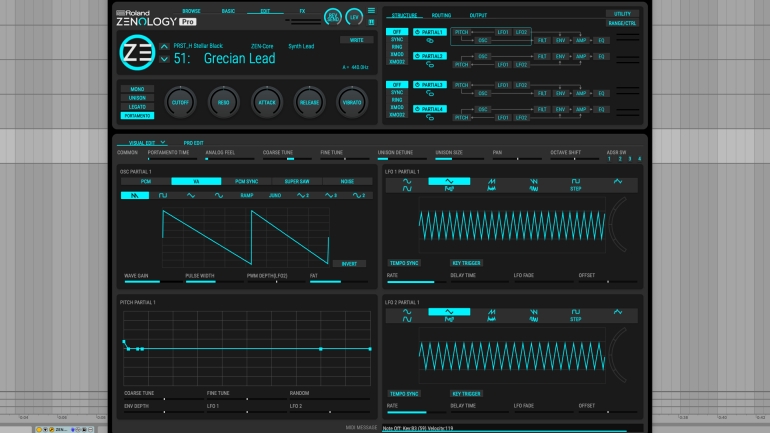
Task: Click the link icon under PARTIAL3
Action: click(x=430, y=93)
